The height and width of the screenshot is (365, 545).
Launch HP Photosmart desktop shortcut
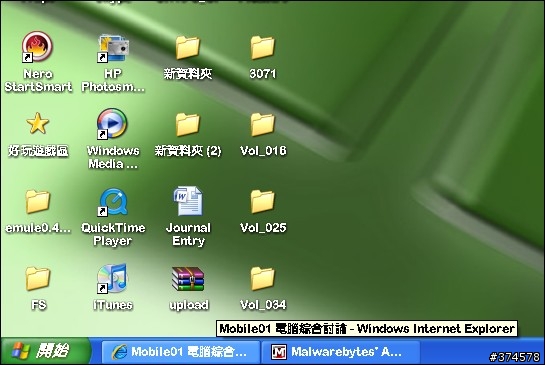click(x=113, y=48)
